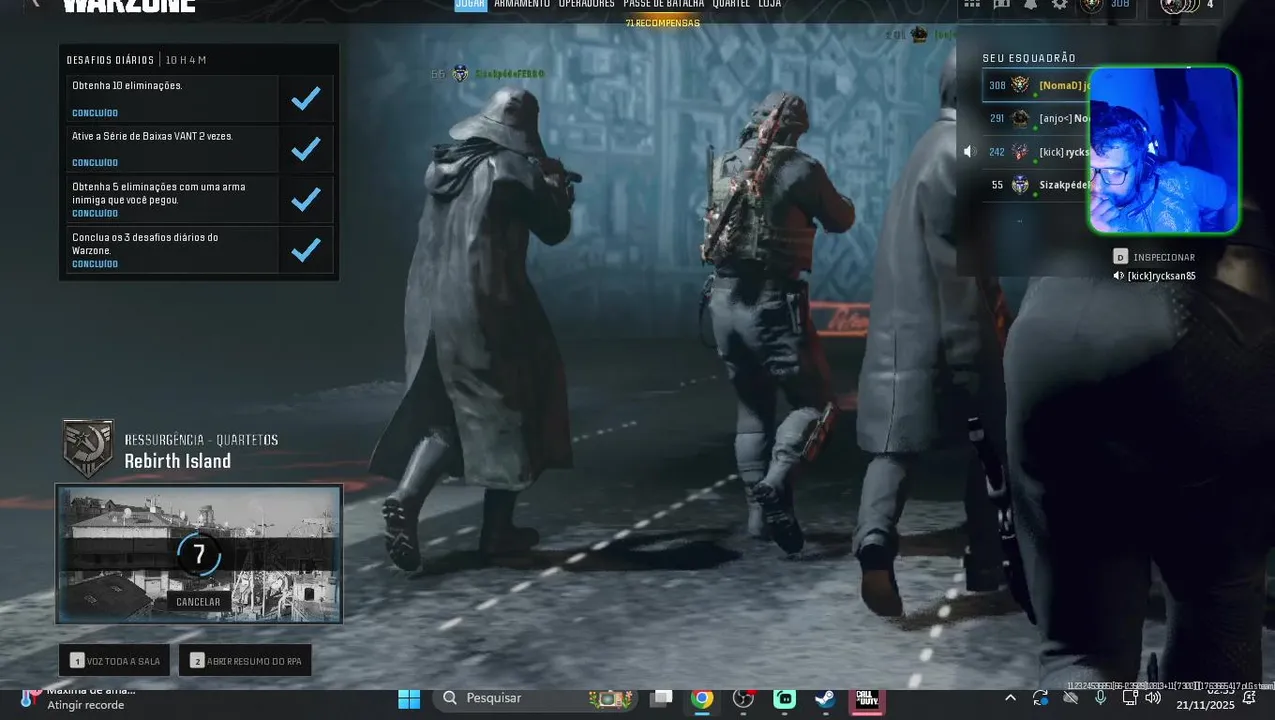The image size is (1275, 720).
Task: Click the [kick]rycksan85 voice indicator
Action: [1154, 276]
